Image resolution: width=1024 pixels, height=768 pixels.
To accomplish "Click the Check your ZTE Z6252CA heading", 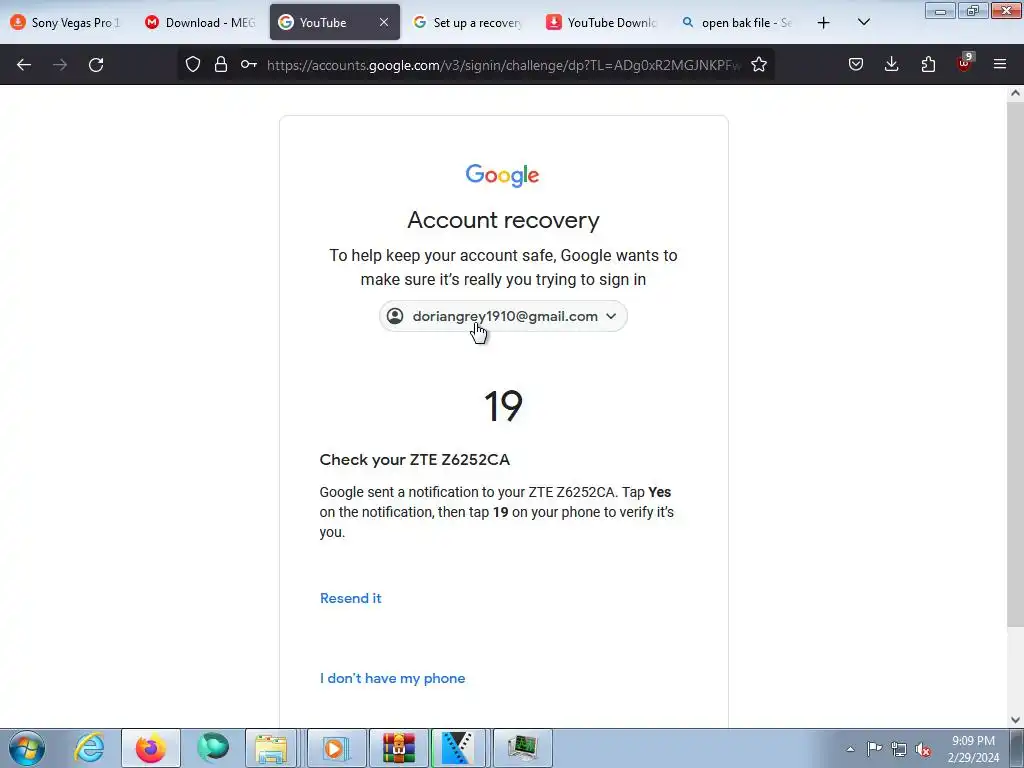I will [x=415, y=460].
